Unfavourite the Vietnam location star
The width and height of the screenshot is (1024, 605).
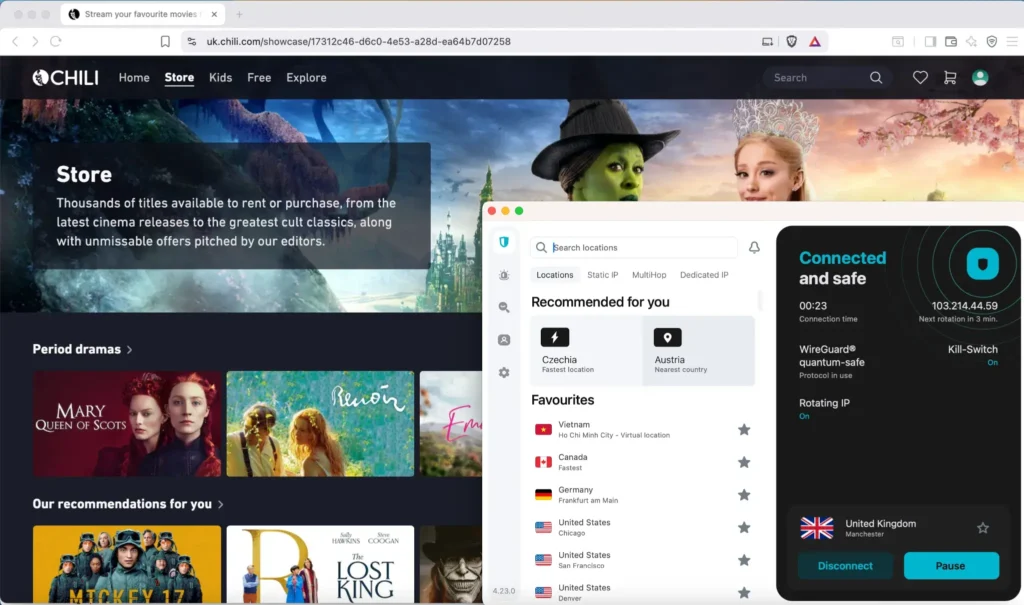coord(744,429)
